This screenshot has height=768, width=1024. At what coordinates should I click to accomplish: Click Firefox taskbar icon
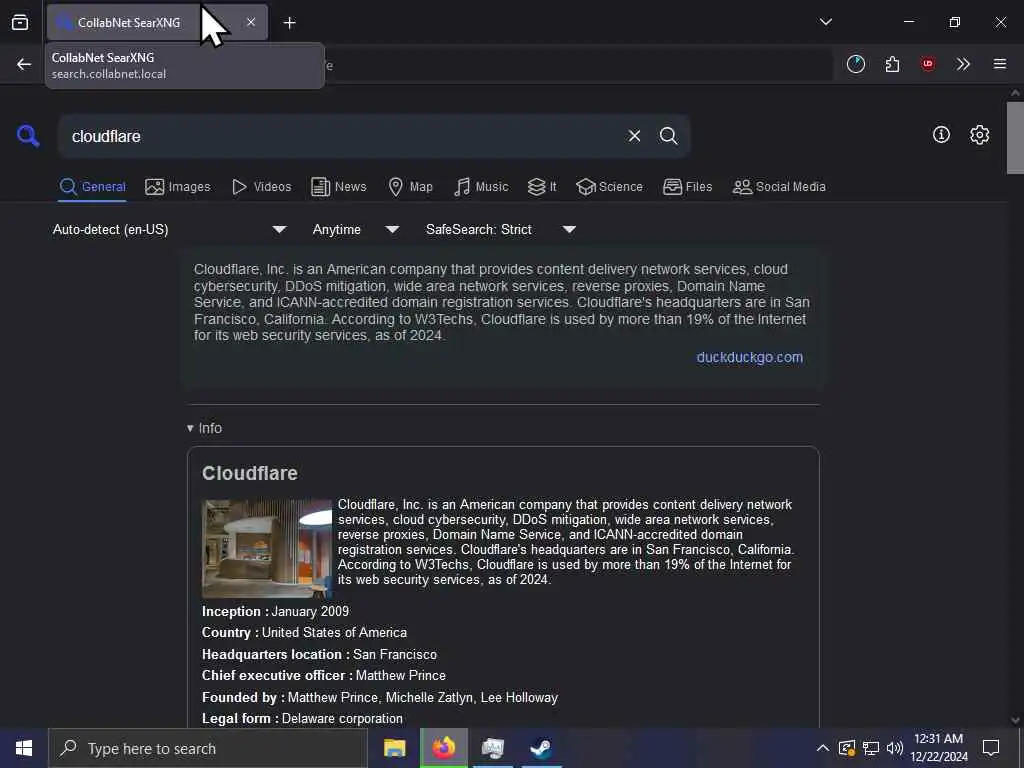click(443, 748)
